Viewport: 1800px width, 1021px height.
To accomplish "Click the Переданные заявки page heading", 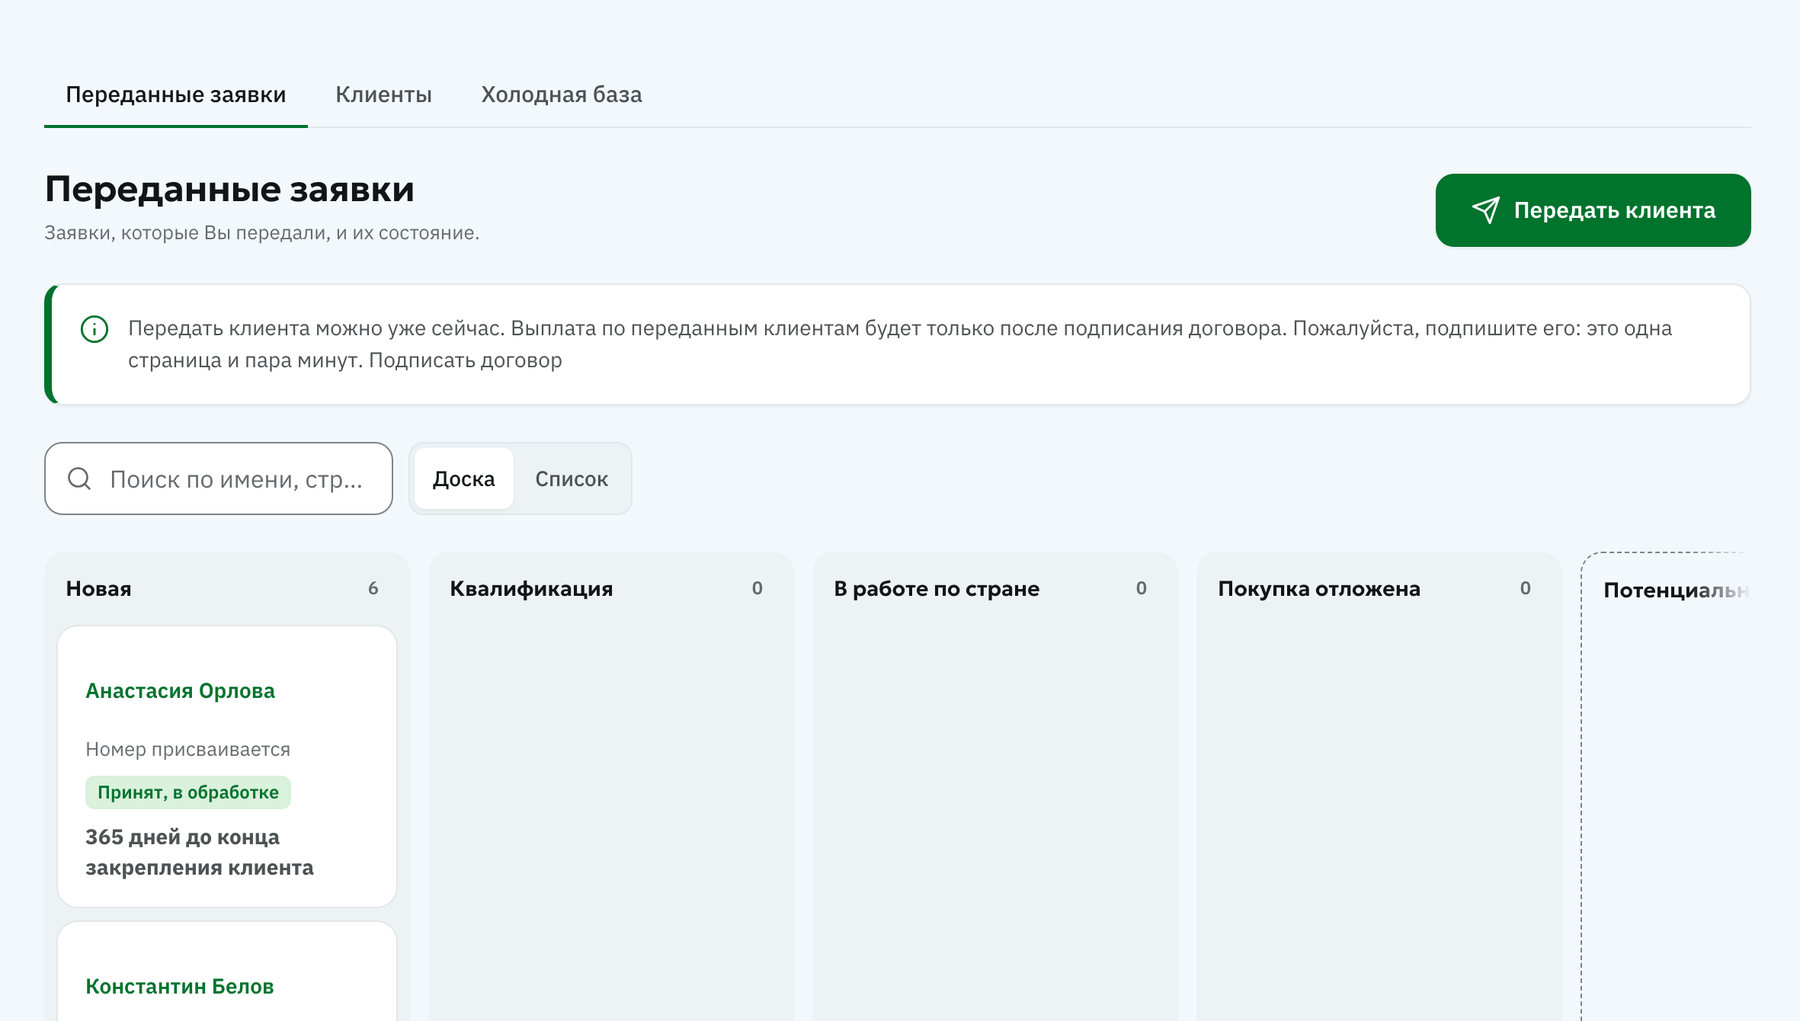I will coord(230,189).
